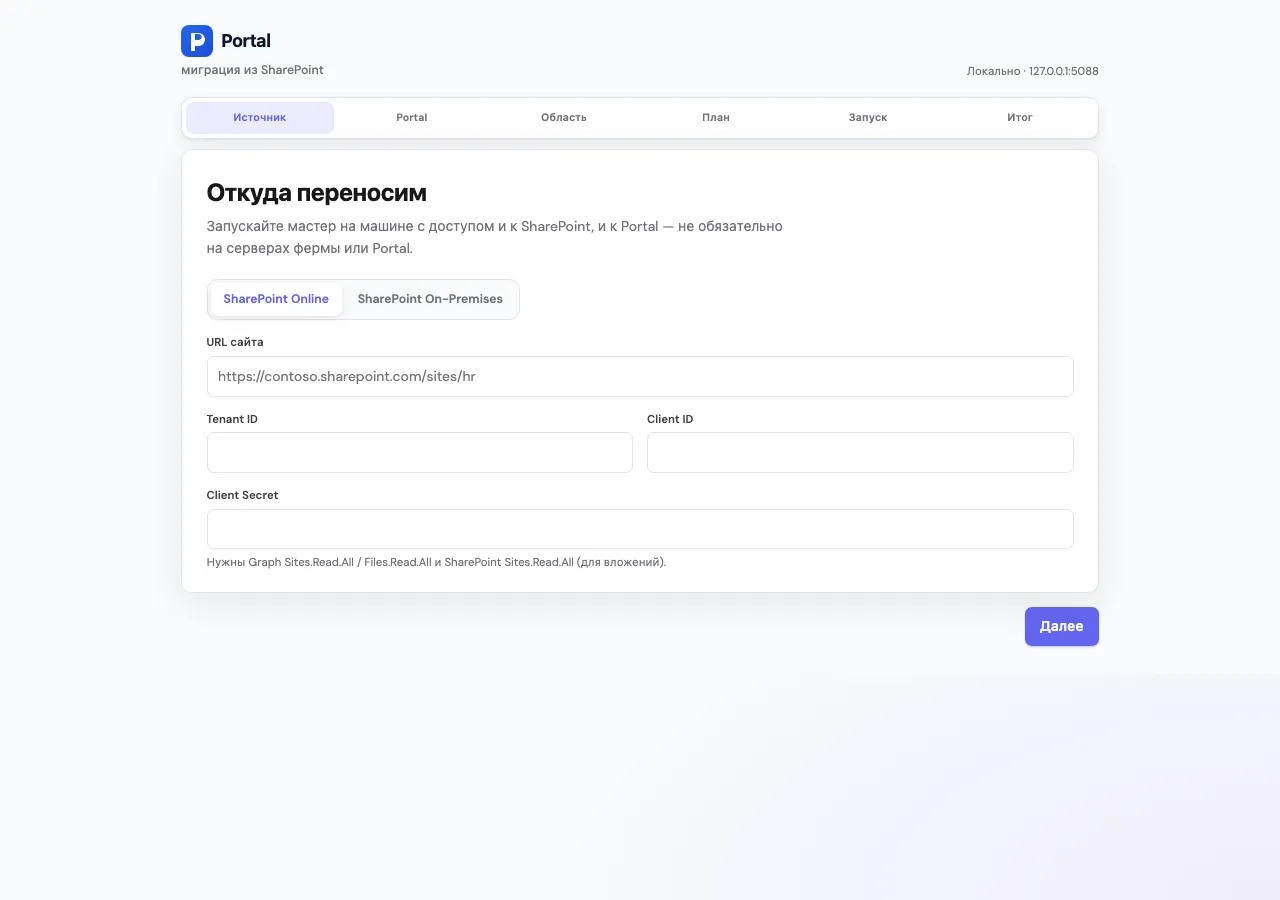Click the 'Запускайте мастер на машине' description paragraph
Viewport: 1280px width, 900px height.
click(495, 237)
